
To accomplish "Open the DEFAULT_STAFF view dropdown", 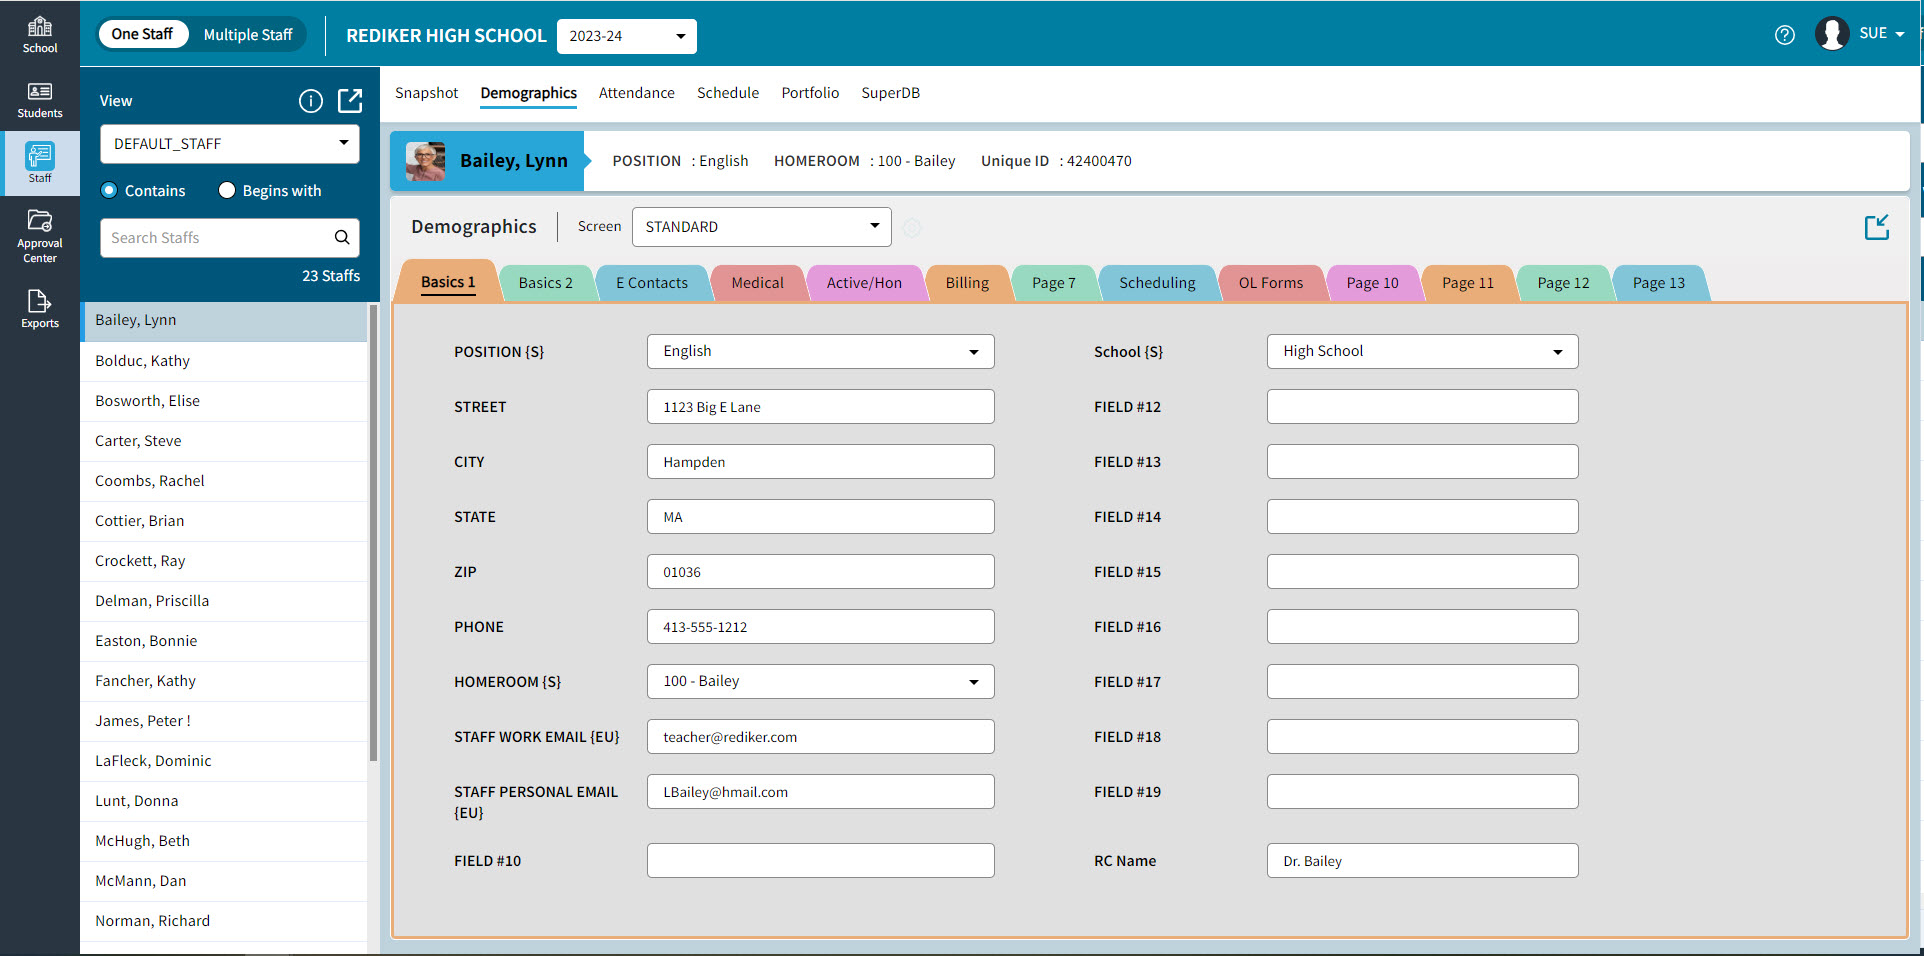I will coord(230,144).
